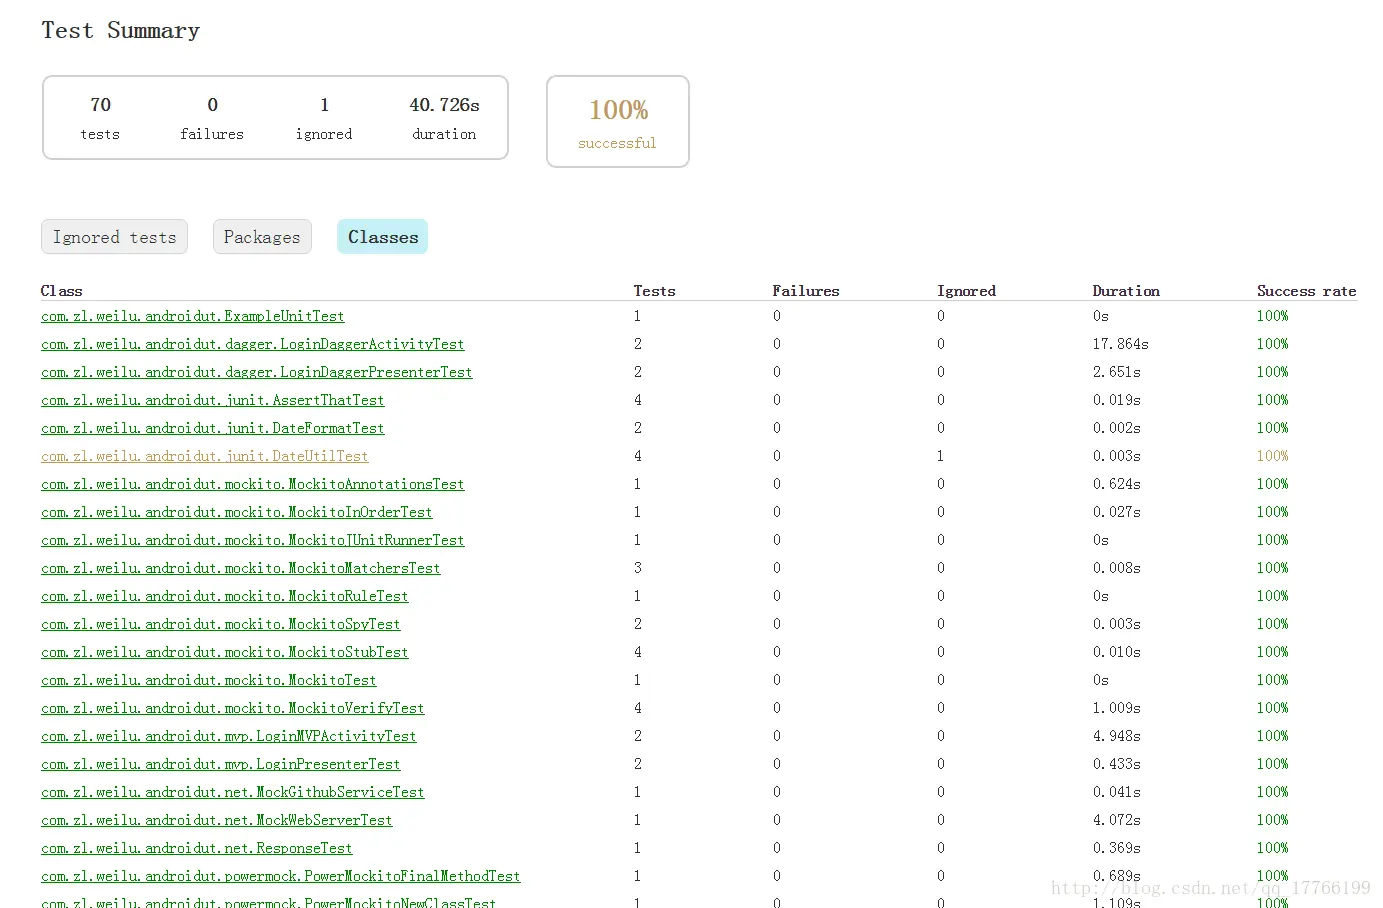Open dagger.LoginDaggerPresenterTest class link

click(257, 372)
